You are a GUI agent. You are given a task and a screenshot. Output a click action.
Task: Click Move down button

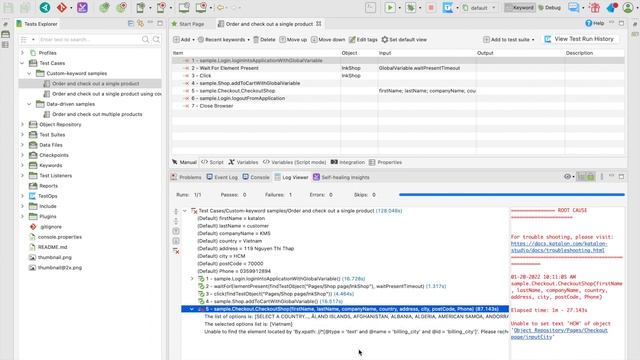[328, 40]
